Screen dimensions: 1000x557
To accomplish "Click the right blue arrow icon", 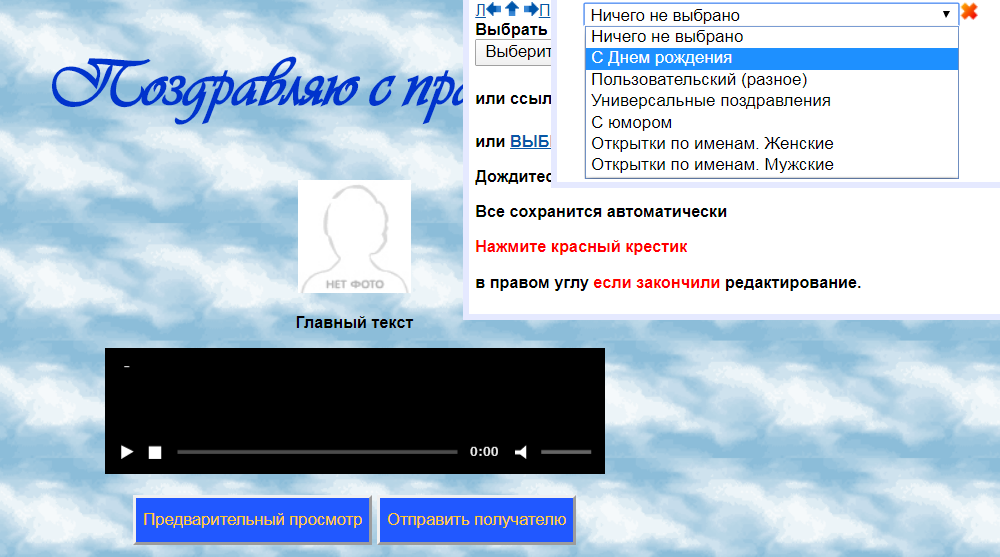I will 531,10.
